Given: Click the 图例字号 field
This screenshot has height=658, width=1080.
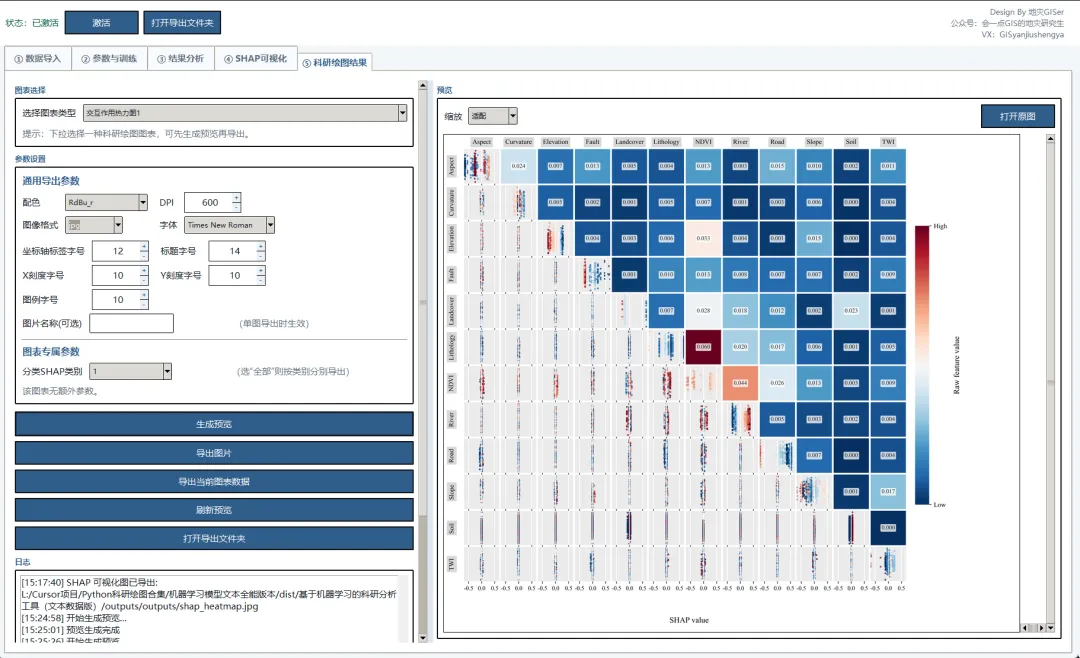Looking at the screenshot, I should 116,300.
